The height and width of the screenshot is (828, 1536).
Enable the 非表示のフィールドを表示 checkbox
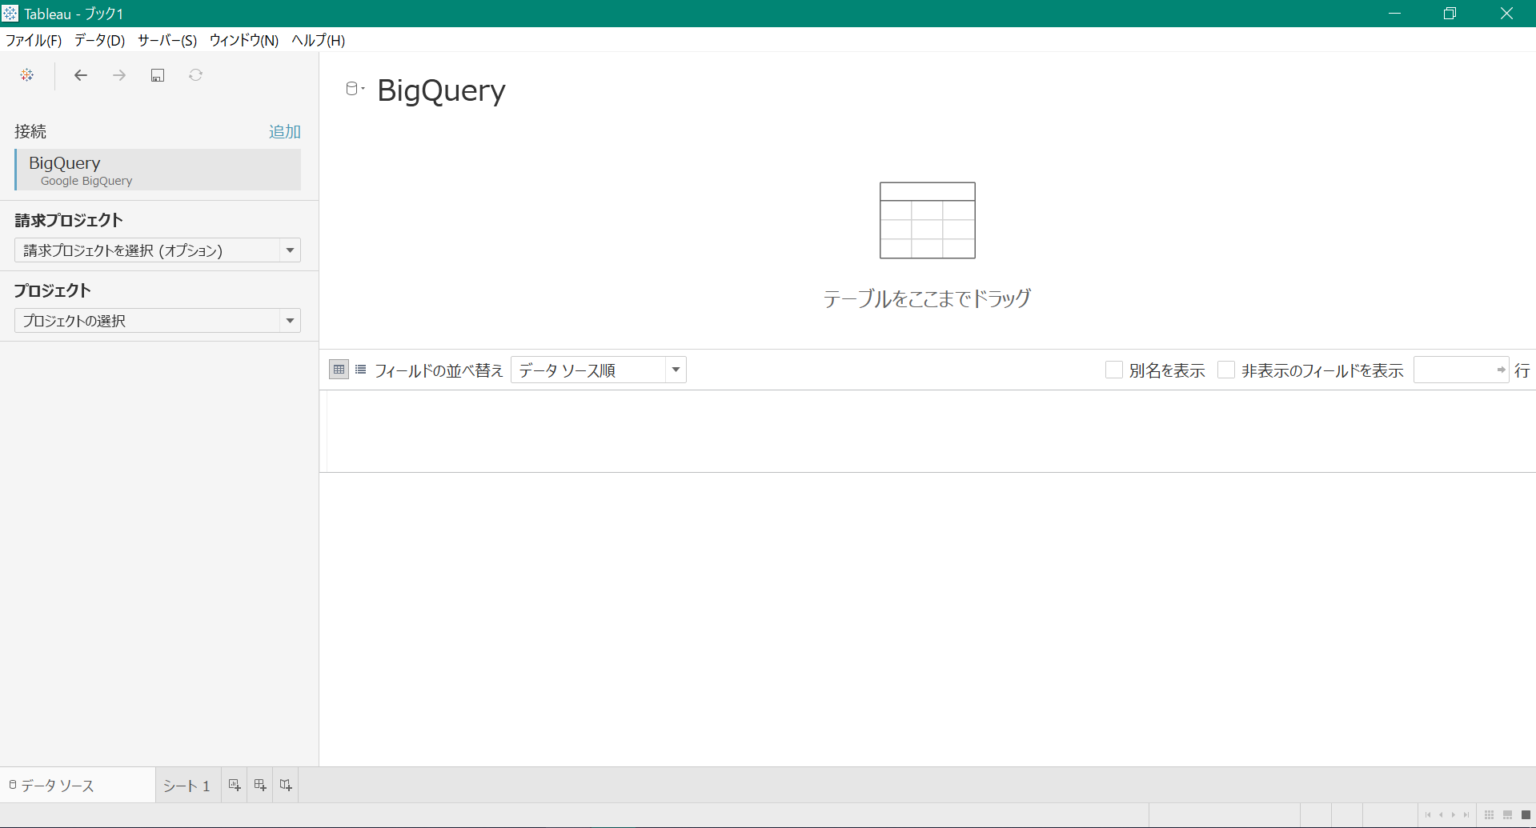click(1226, 369)
